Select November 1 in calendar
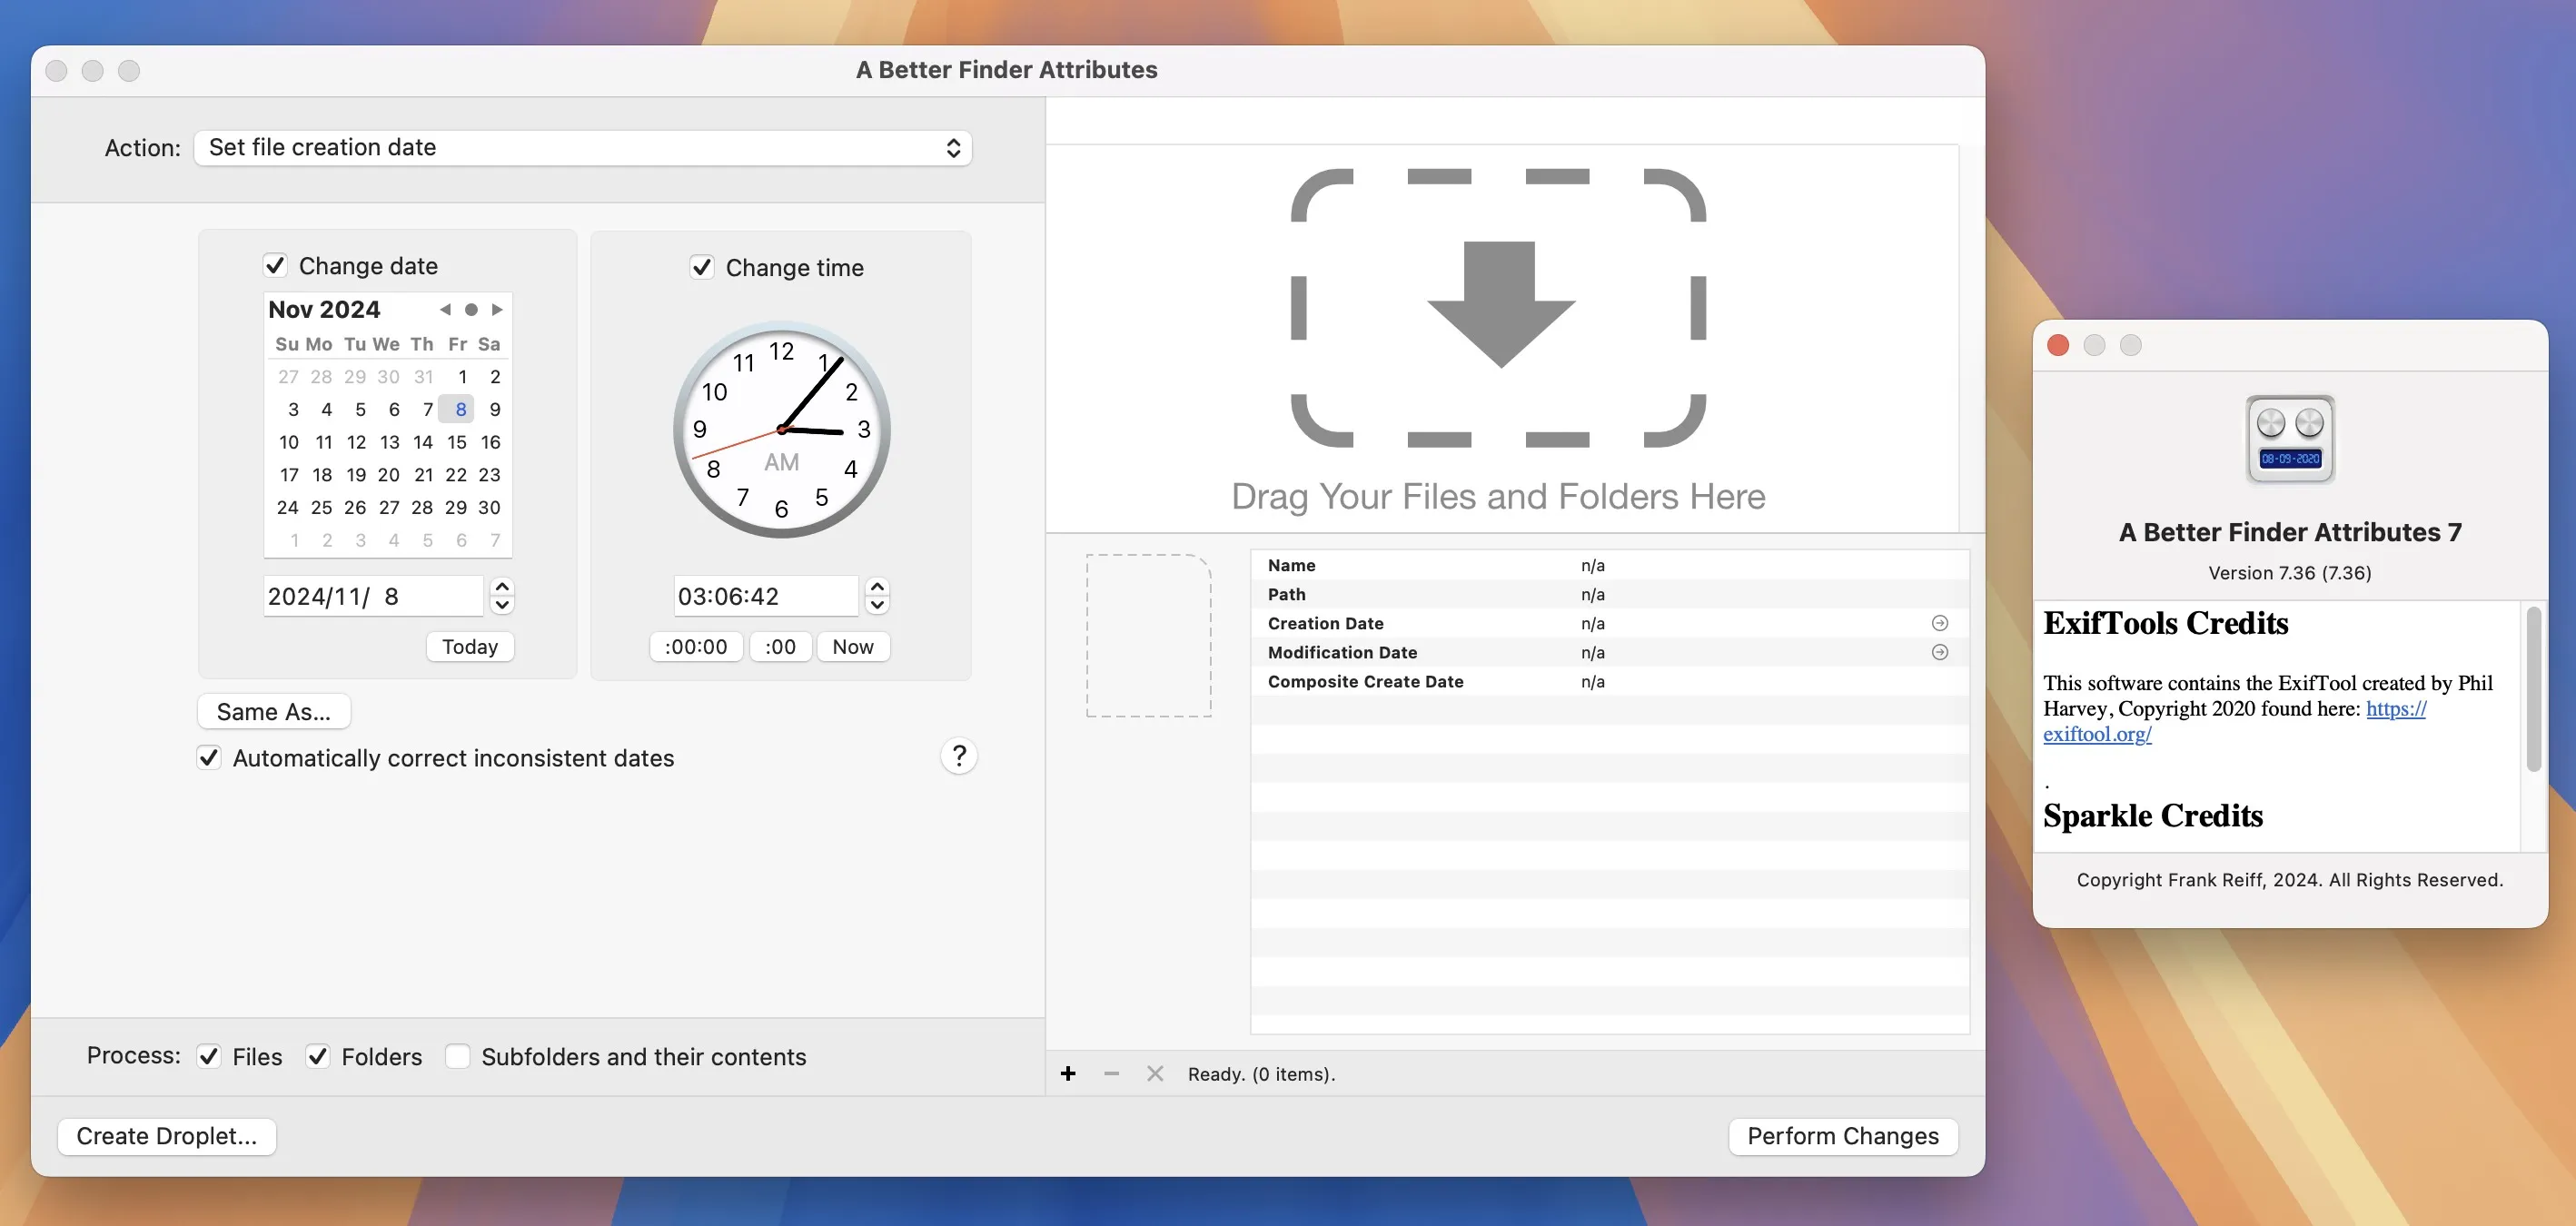 [462, 377]
